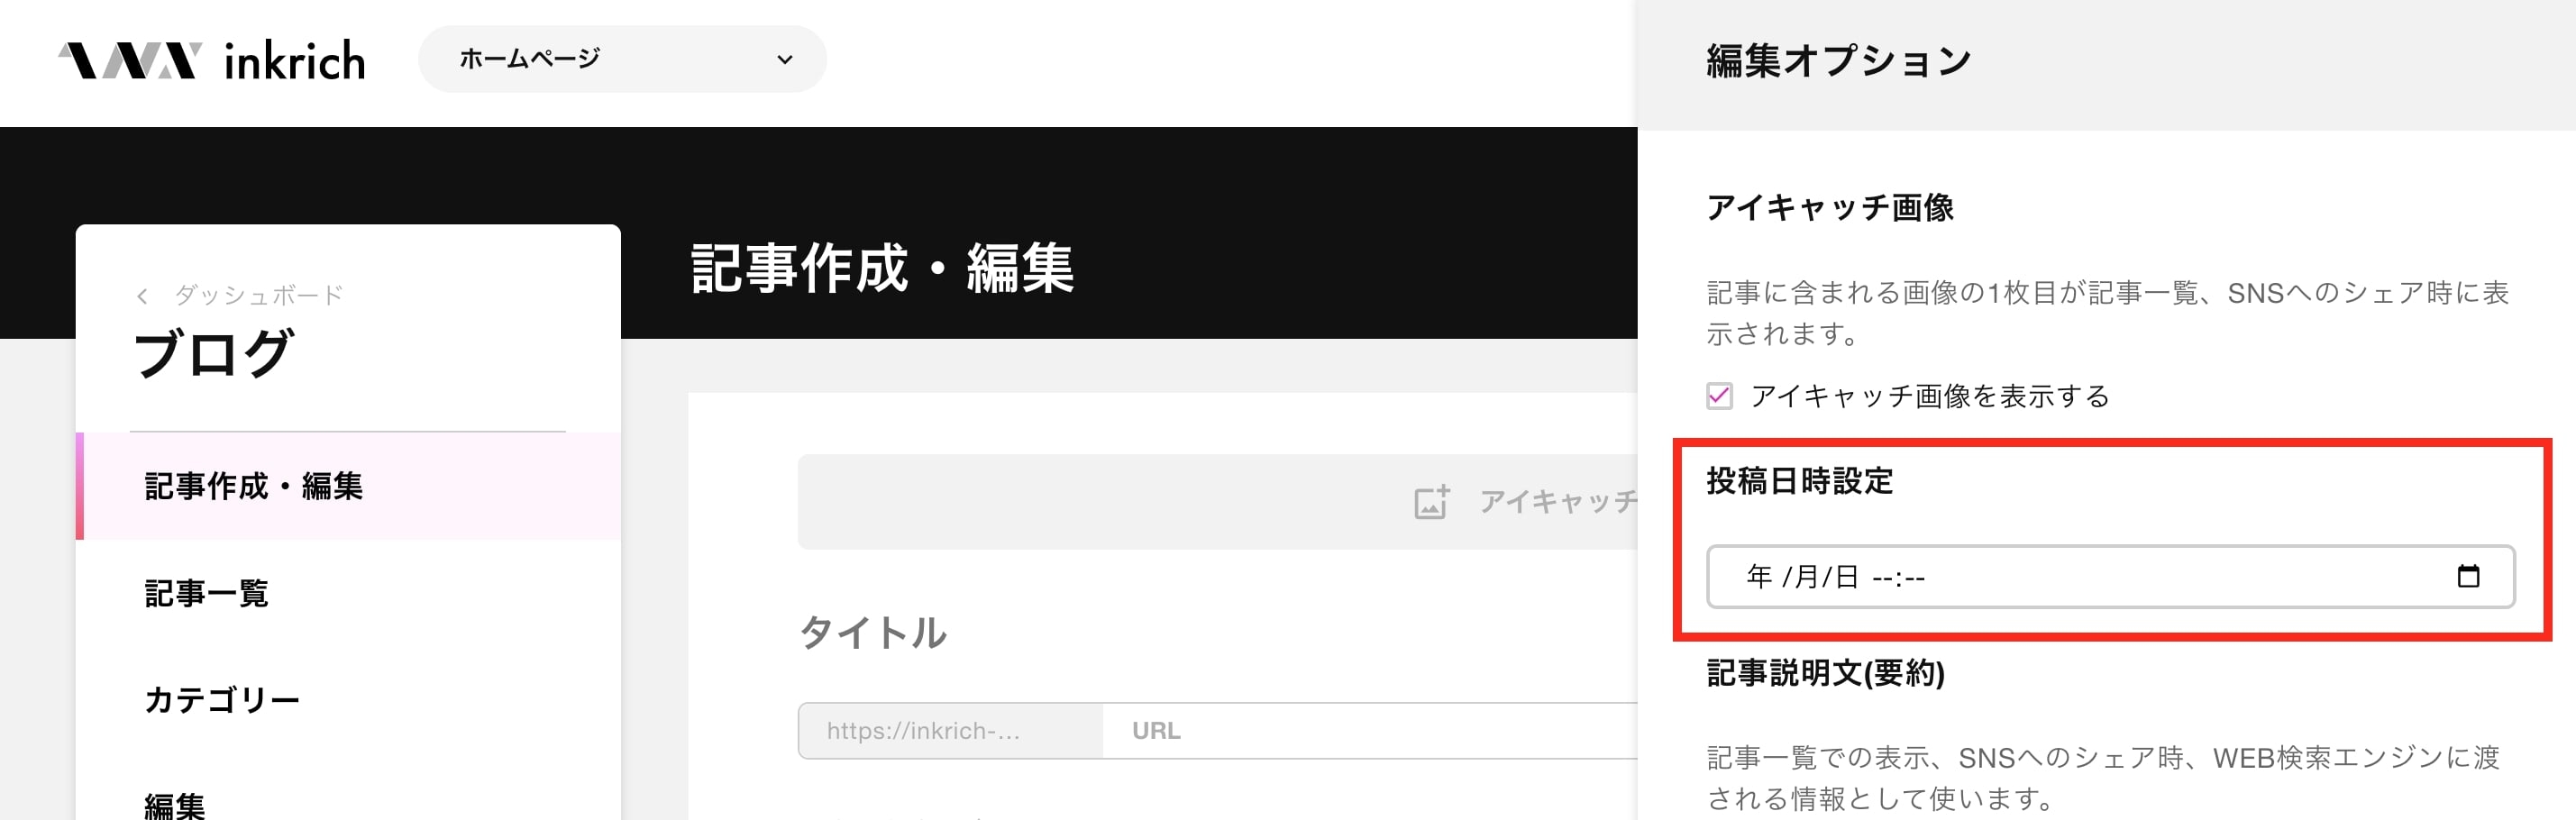This screenshot has width=2576, height=820.
Task: Click the inkrich logo icon
Action: click(x=130, y=61)
